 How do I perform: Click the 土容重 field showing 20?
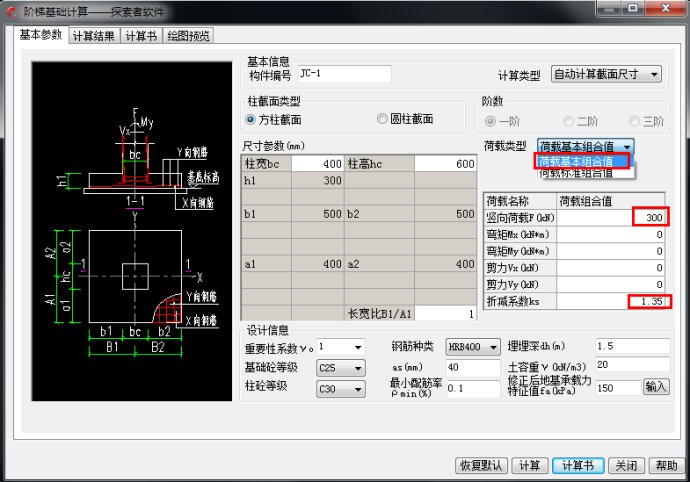tap(632, 364)
